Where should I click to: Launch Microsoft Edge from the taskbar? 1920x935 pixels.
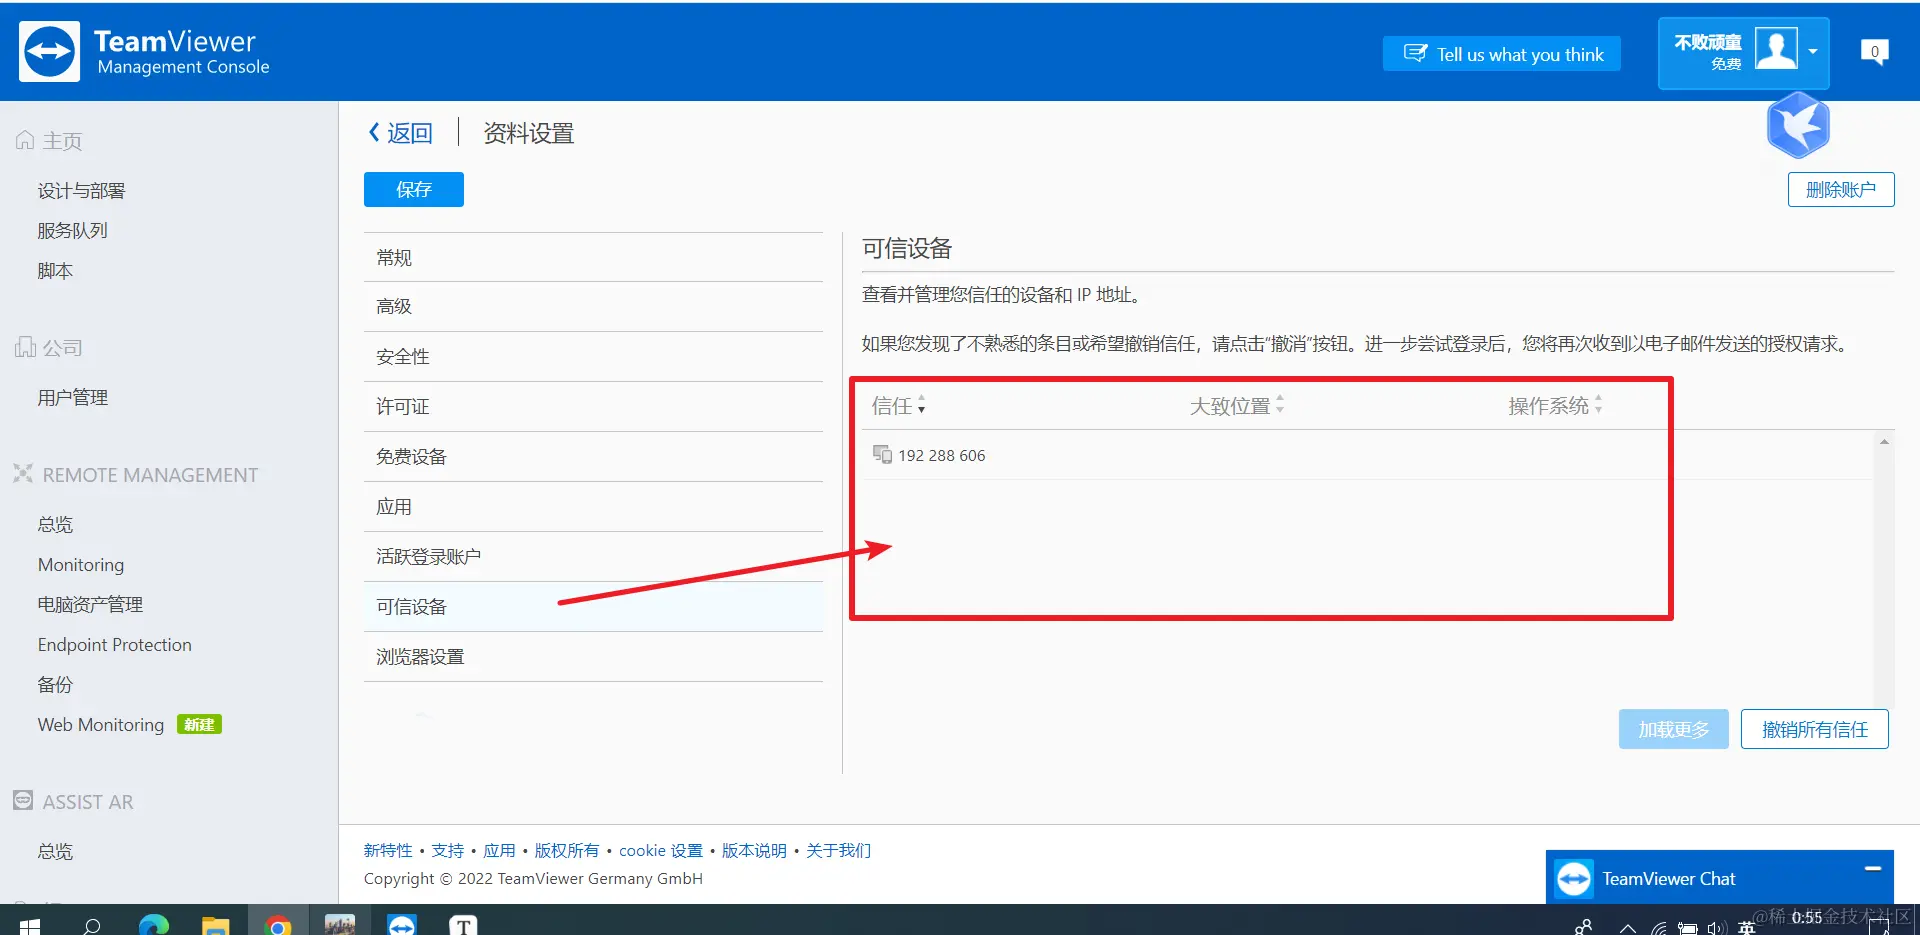[154, 927]
